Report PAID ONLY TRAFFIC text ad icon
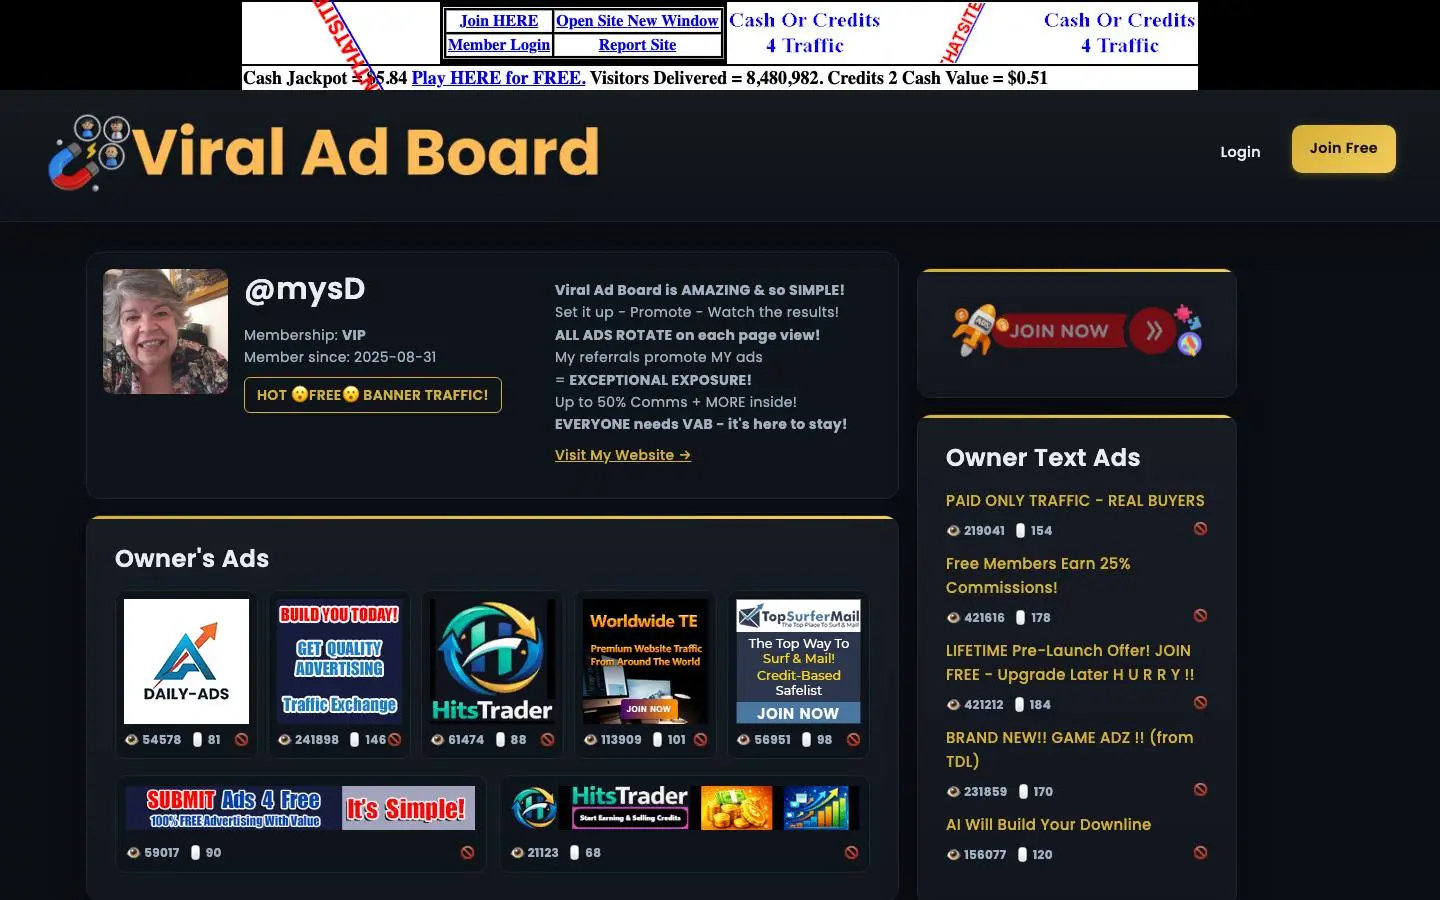This screenshot has width=1440, height=900. coord(1201,529)
